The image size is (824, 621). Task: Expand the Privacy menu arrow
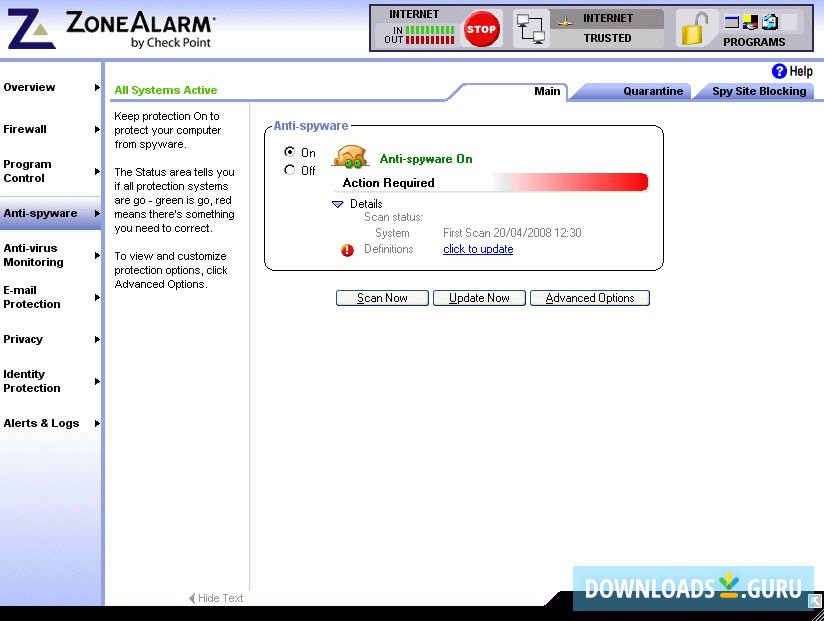click(97, 339)
